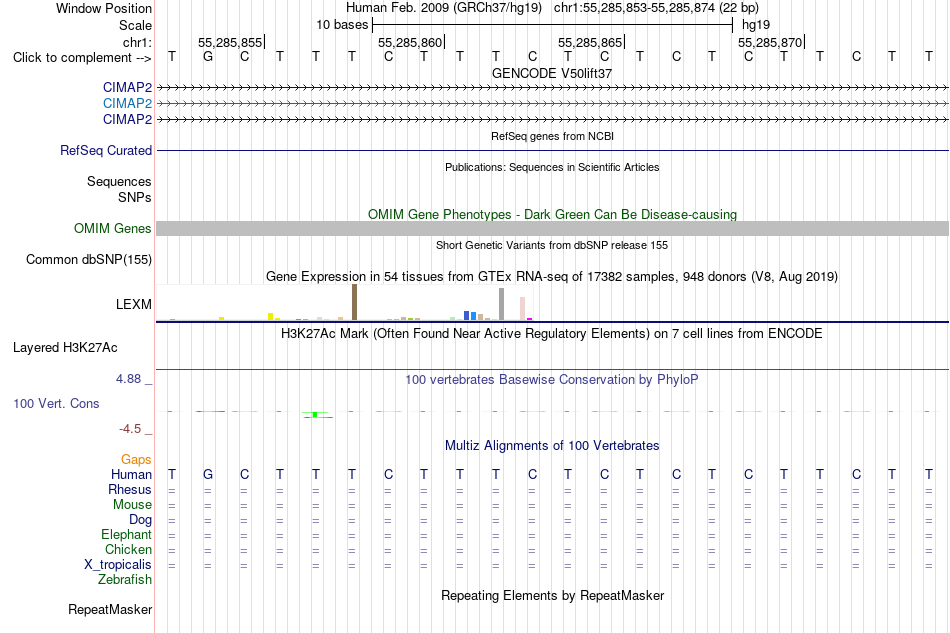Select the X_tropicalis alignment row label
The height and width of the screenshot is (633, 950).
coord(118,565)
